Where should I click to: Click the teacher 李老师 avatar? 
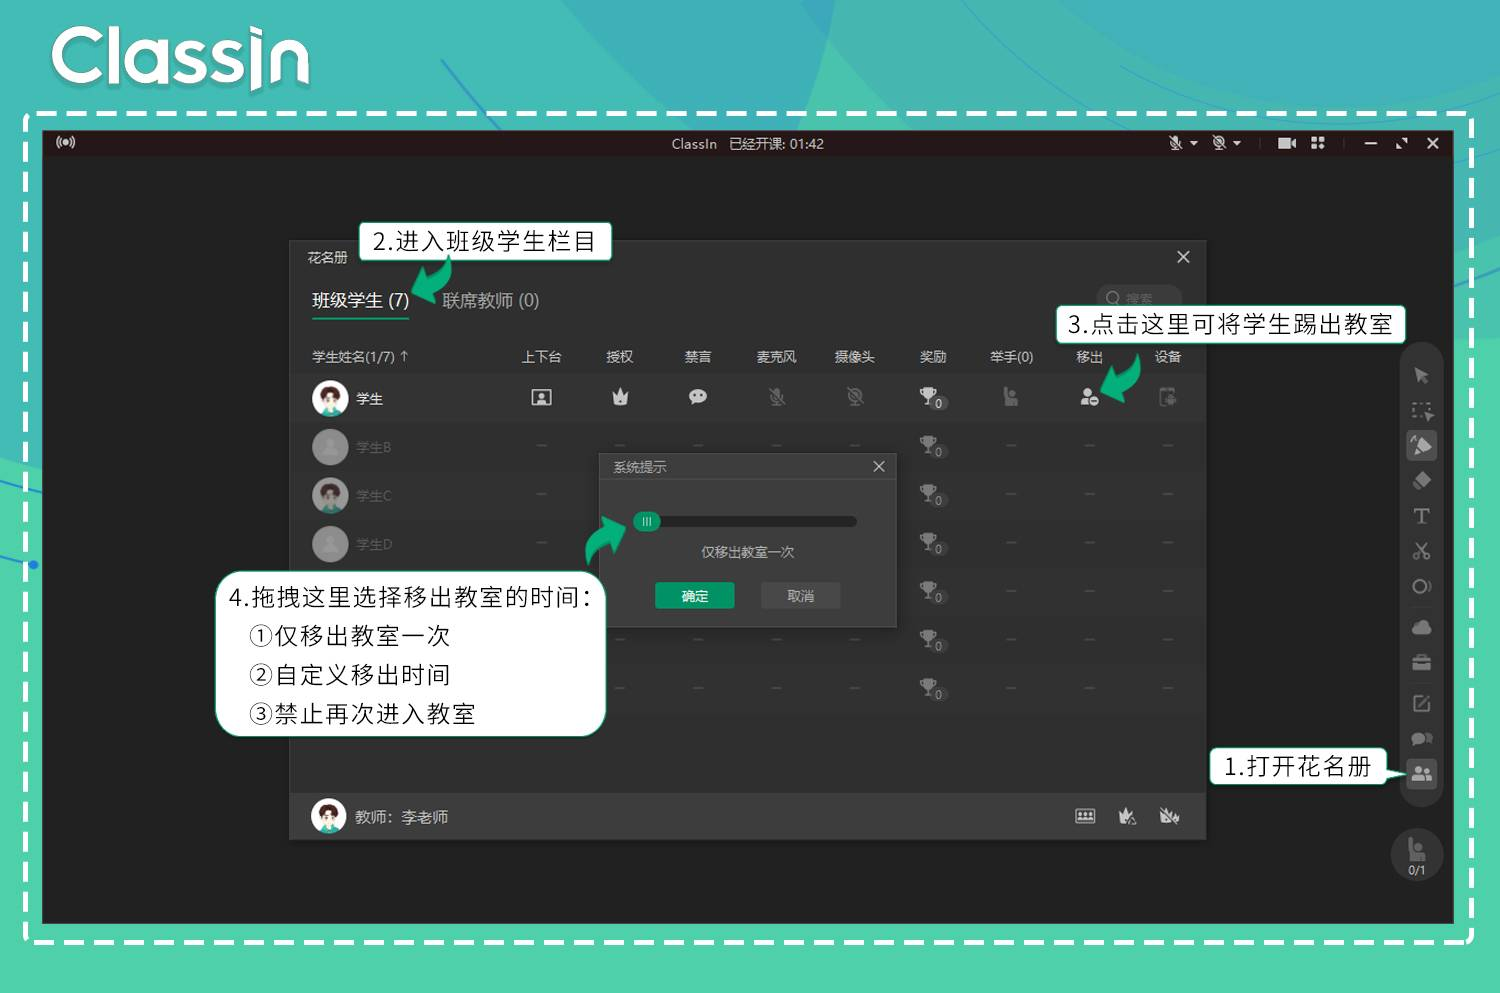click(x=329, y=816)
